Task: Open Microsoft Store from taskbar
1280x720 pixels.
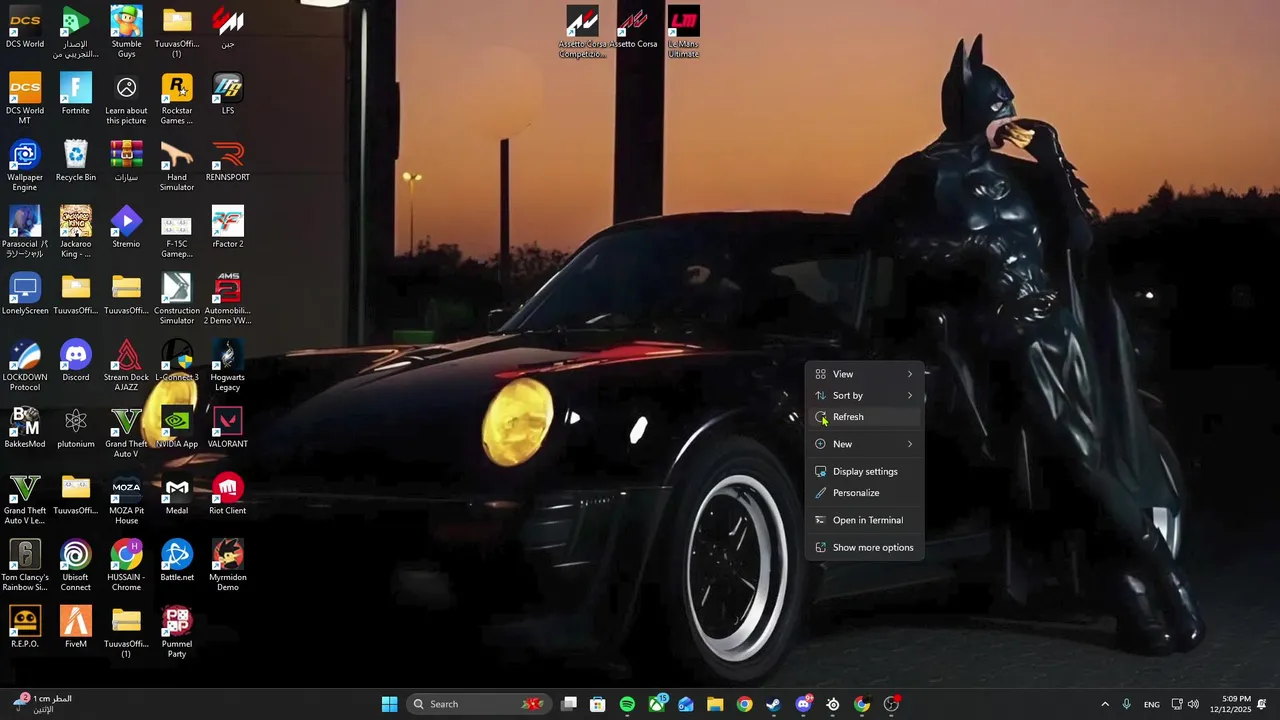Action: coord(598,704)
